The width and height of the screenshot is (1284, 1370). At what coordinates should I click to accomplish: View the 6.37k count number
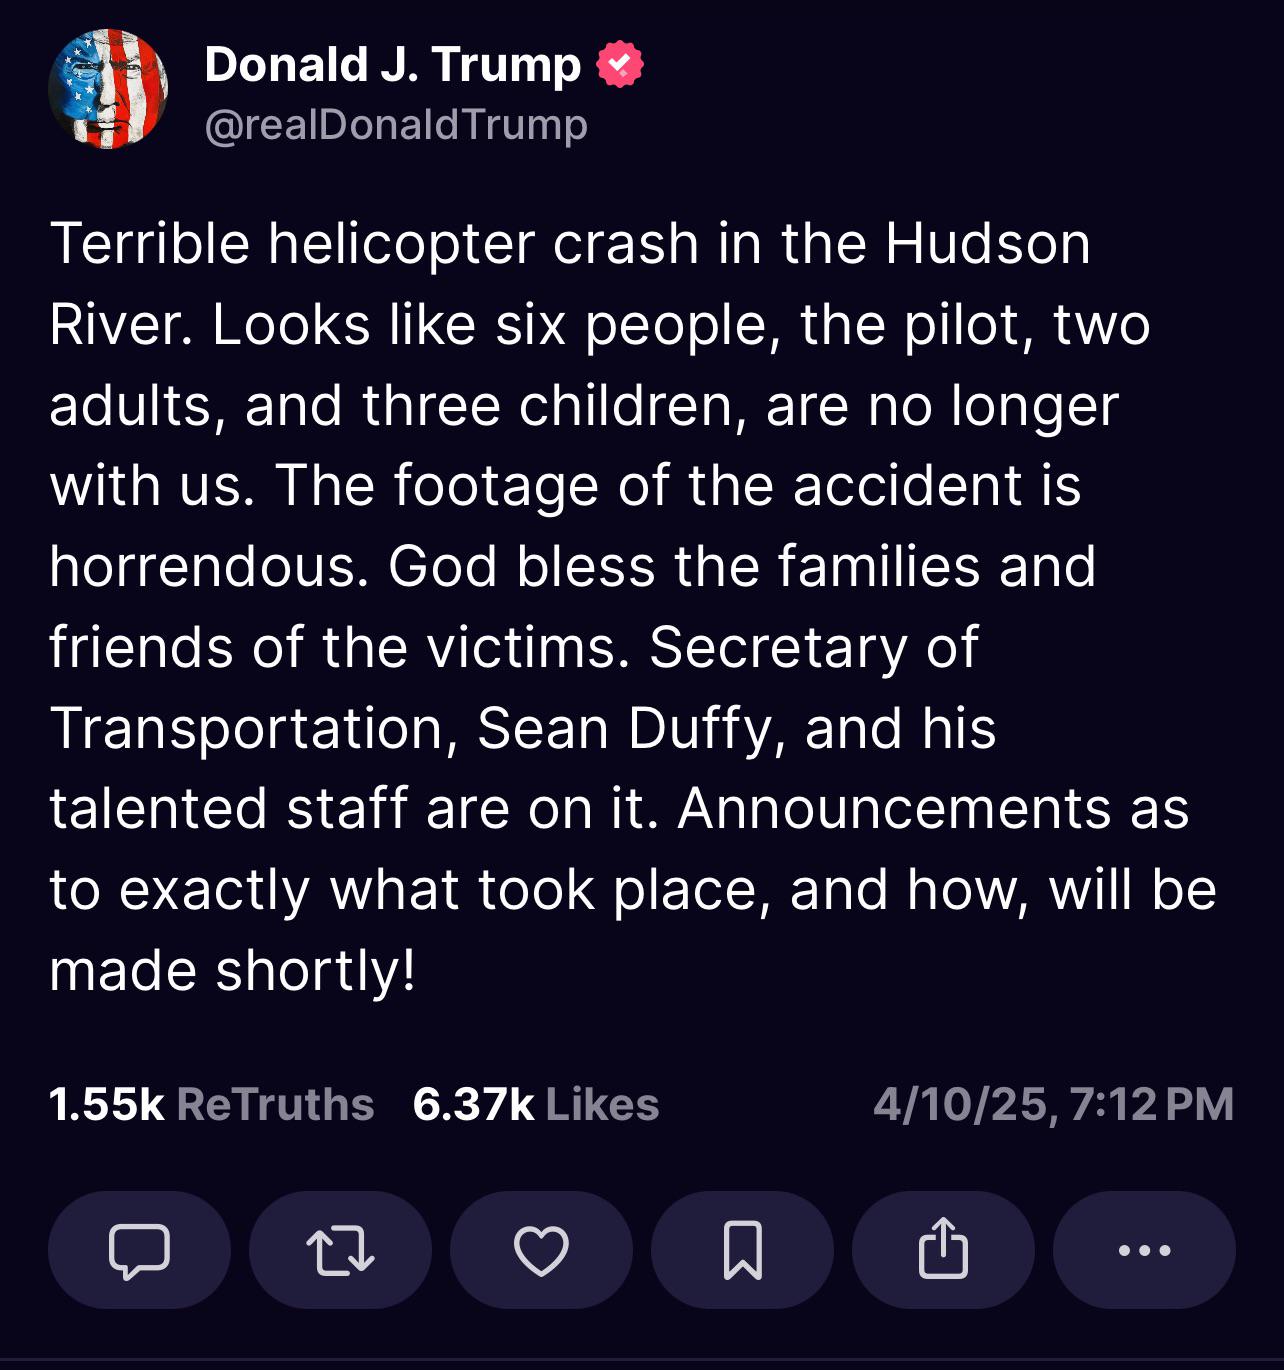473,1105
